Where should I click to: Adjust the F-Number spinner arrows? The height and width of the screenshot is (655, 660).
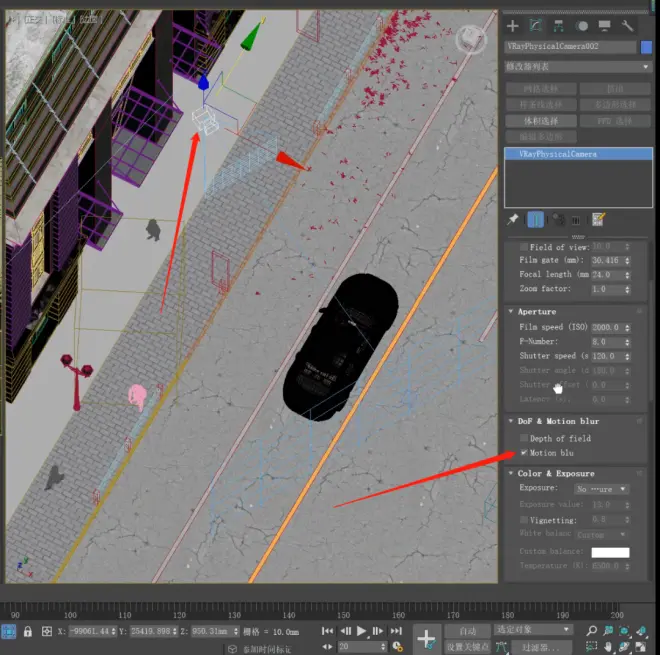pos(627,342)
